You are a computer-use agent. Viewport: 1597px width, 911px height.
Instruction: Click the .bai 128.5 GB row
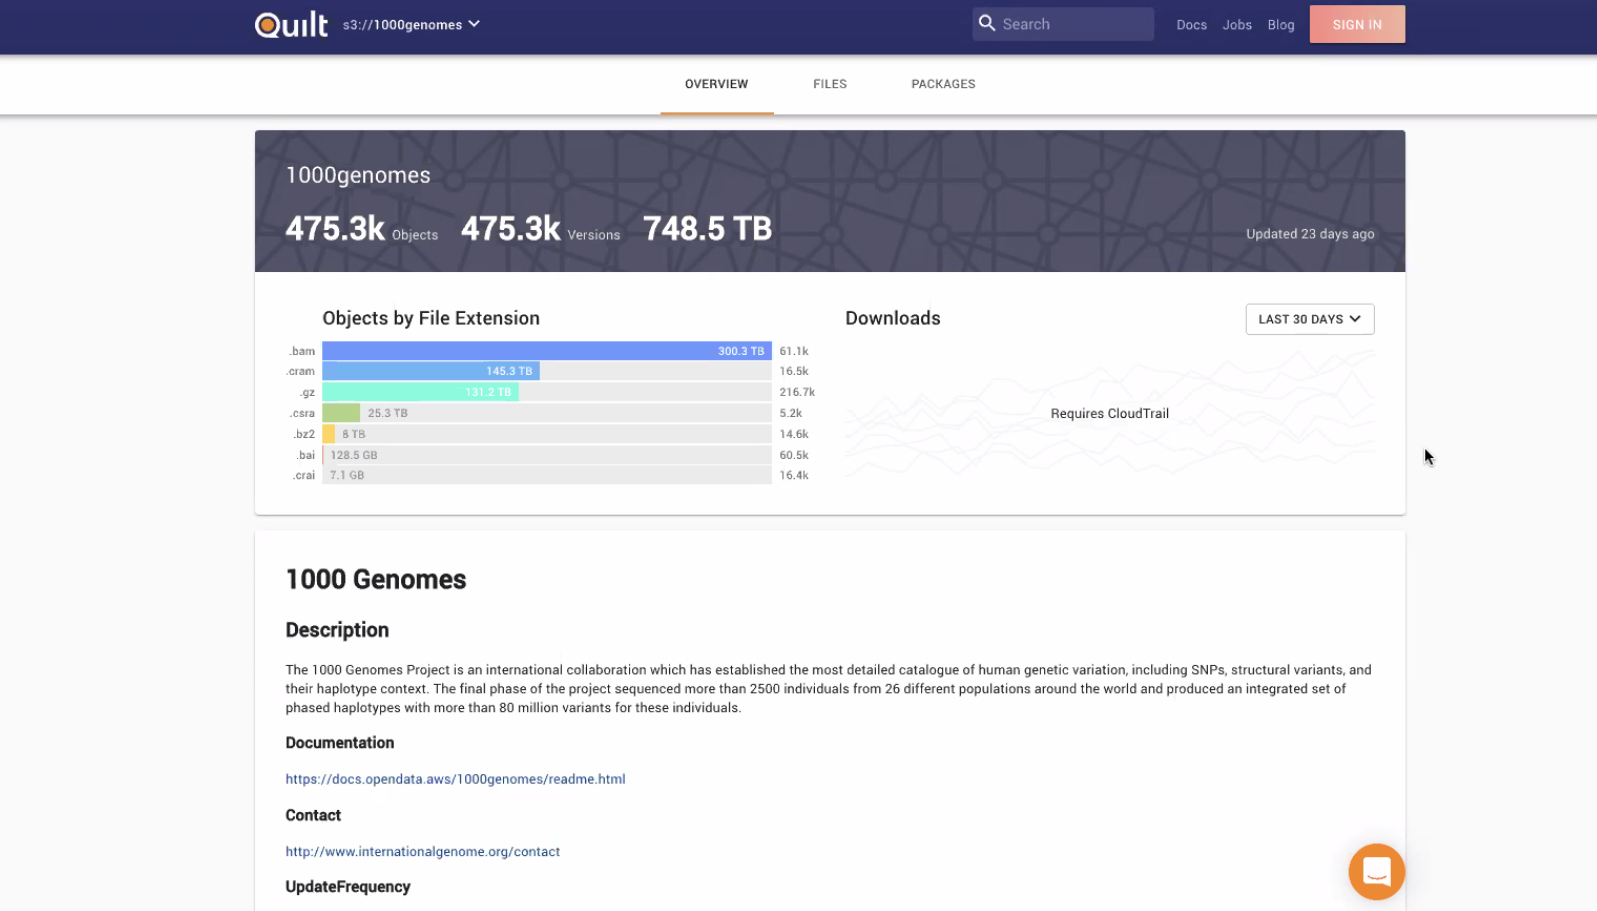pos(547,455)
